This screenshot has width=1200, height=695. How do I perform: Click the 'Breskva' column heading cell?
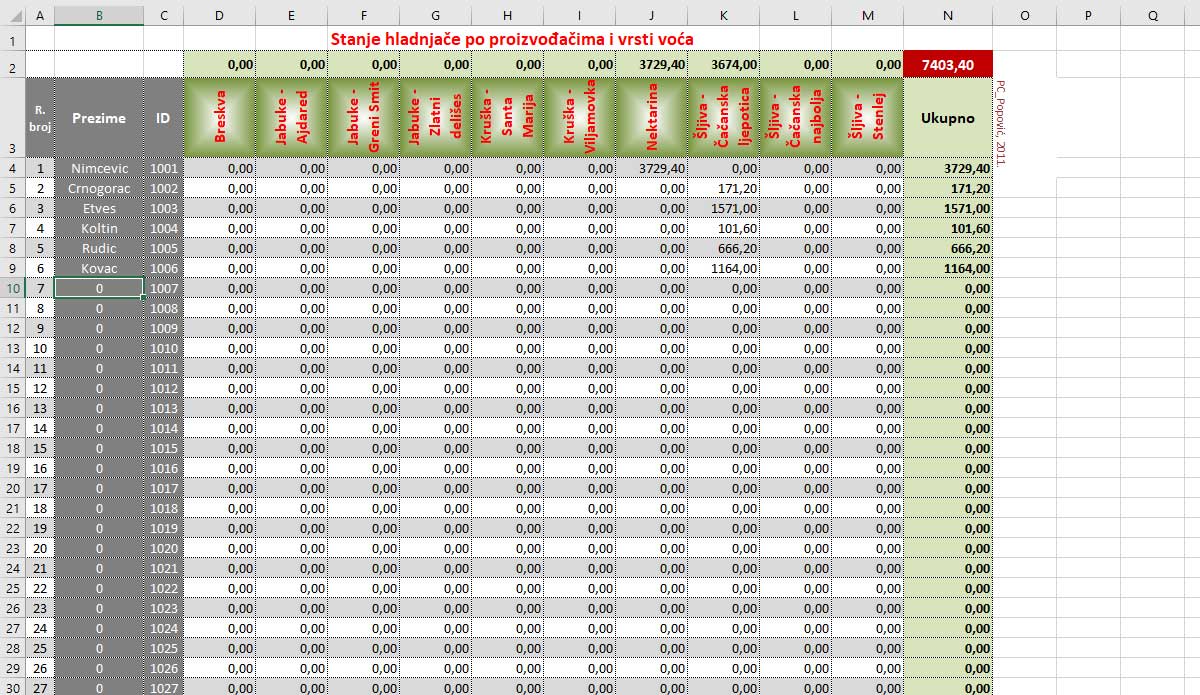(219, 118)
